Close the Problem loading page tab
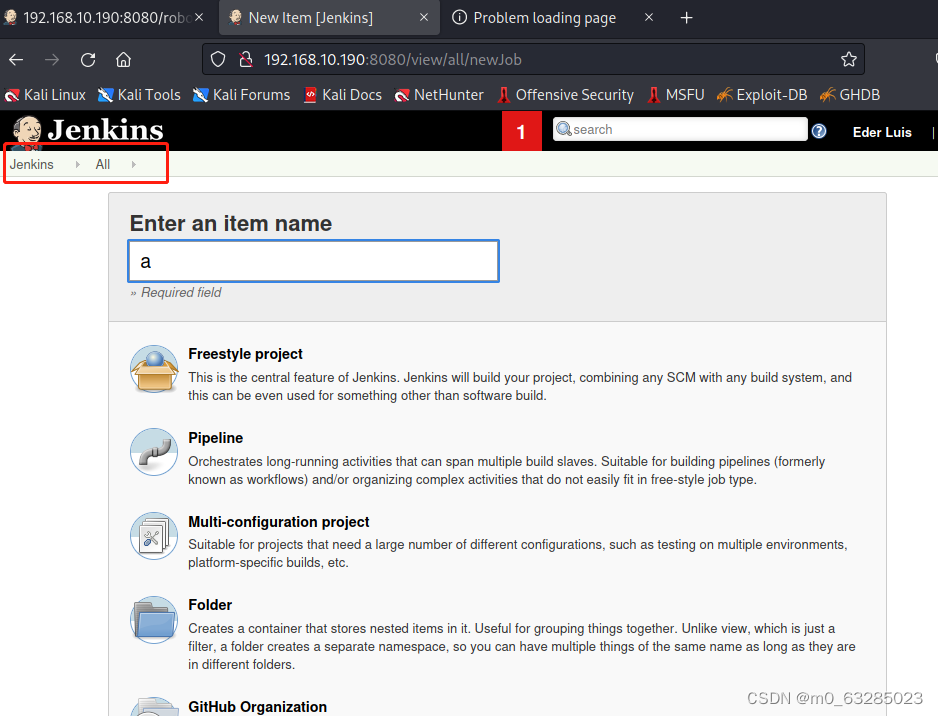Image resolution: width=938 pixels, height=716 pixels. (x=648, y=17)
